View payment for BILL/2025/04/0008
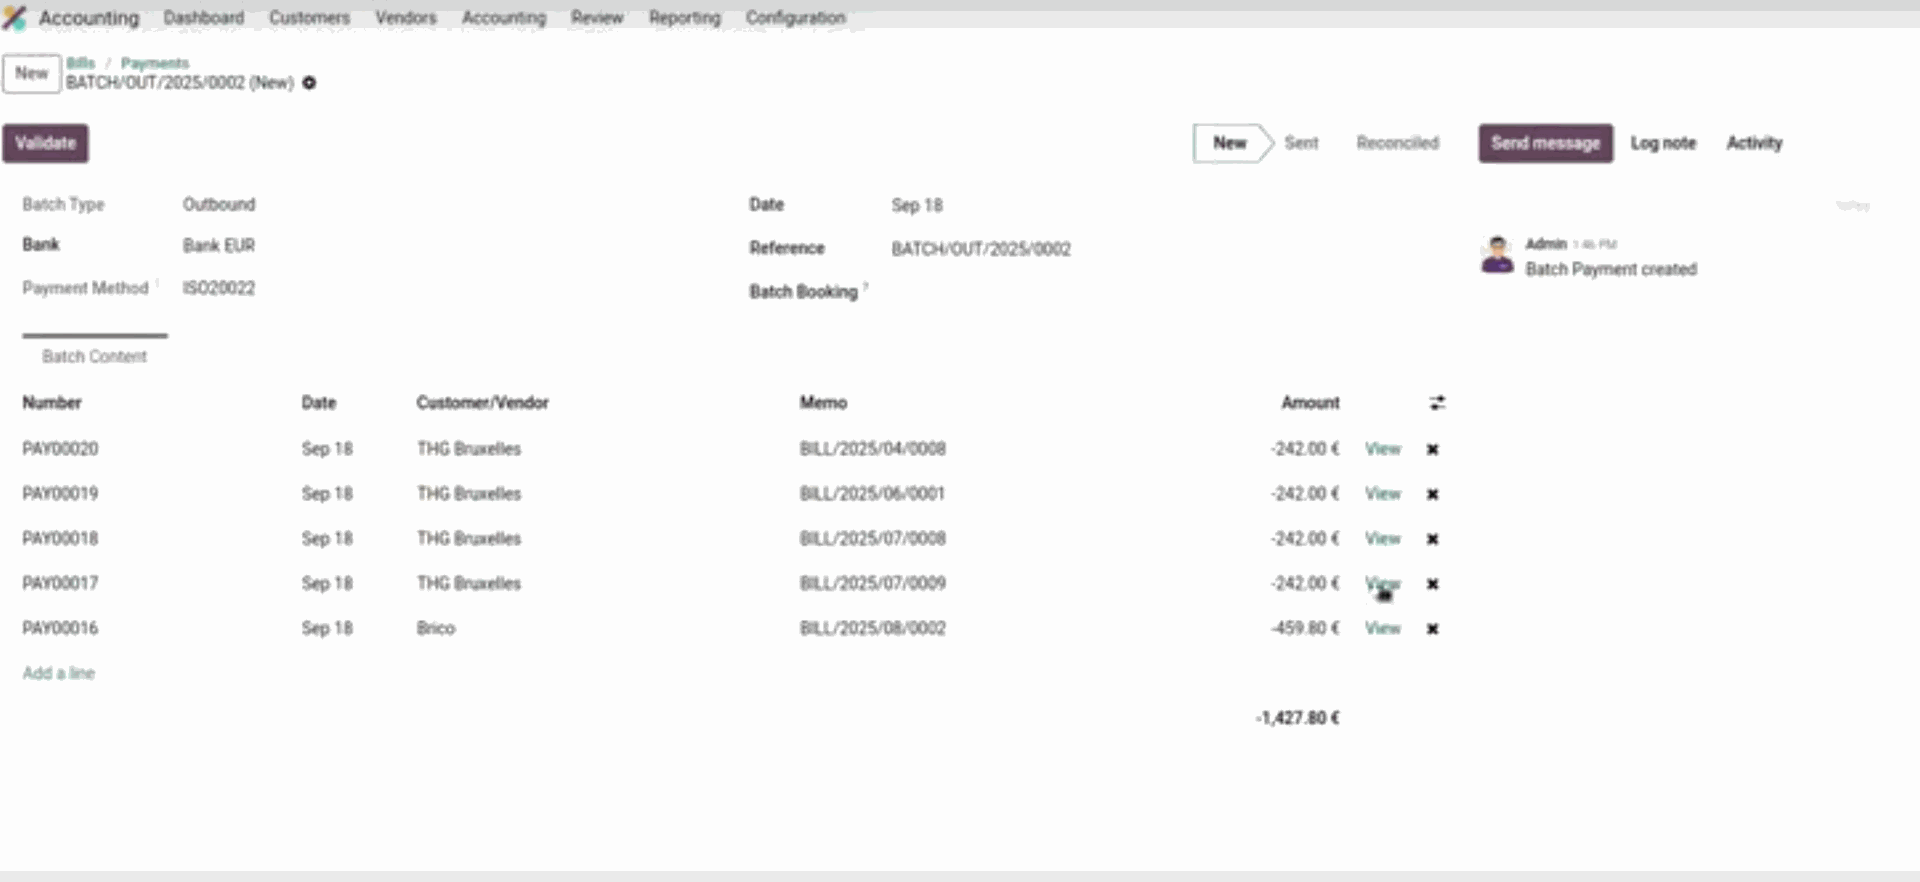Viewport: 1920px width, 882px height. pos(1382,449)
